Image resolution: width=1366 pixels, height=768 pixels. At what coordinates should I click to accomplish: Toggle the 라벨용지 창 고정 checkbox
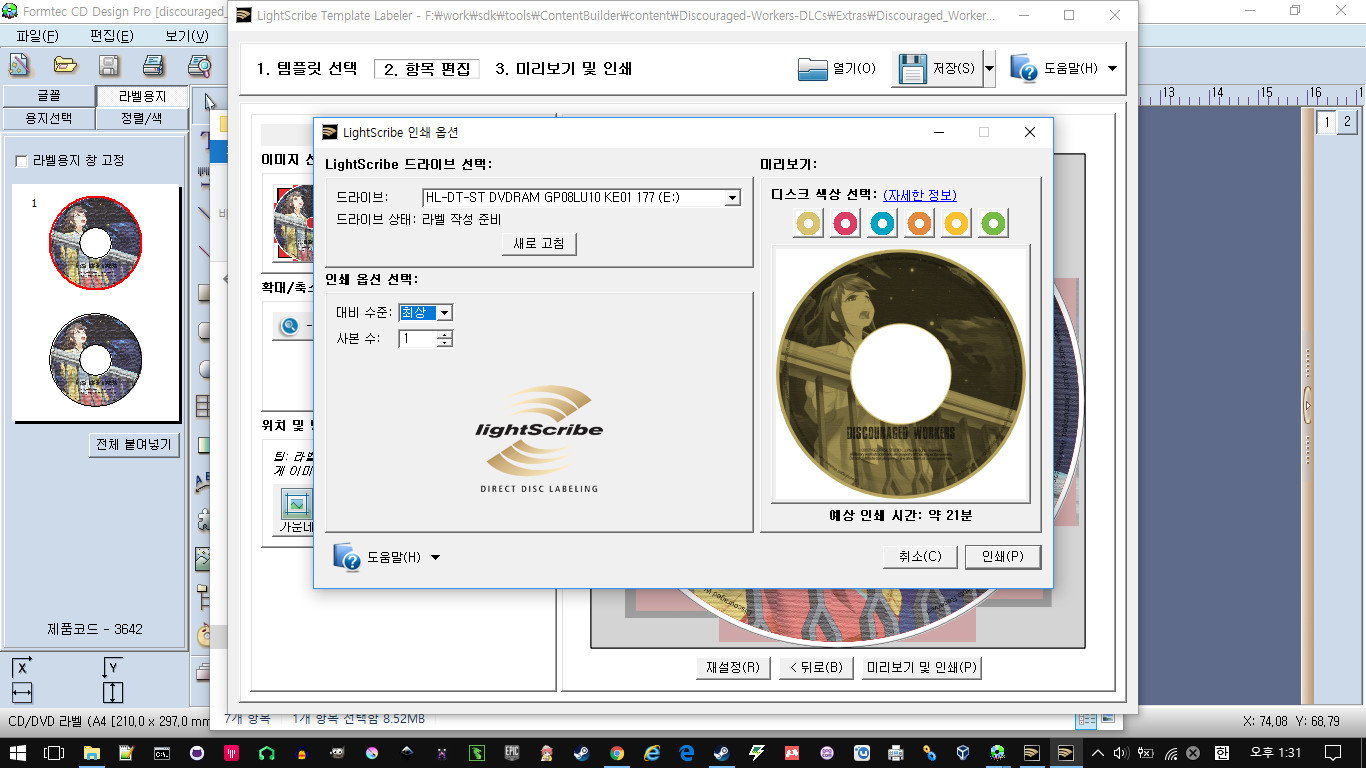(21, 161)
